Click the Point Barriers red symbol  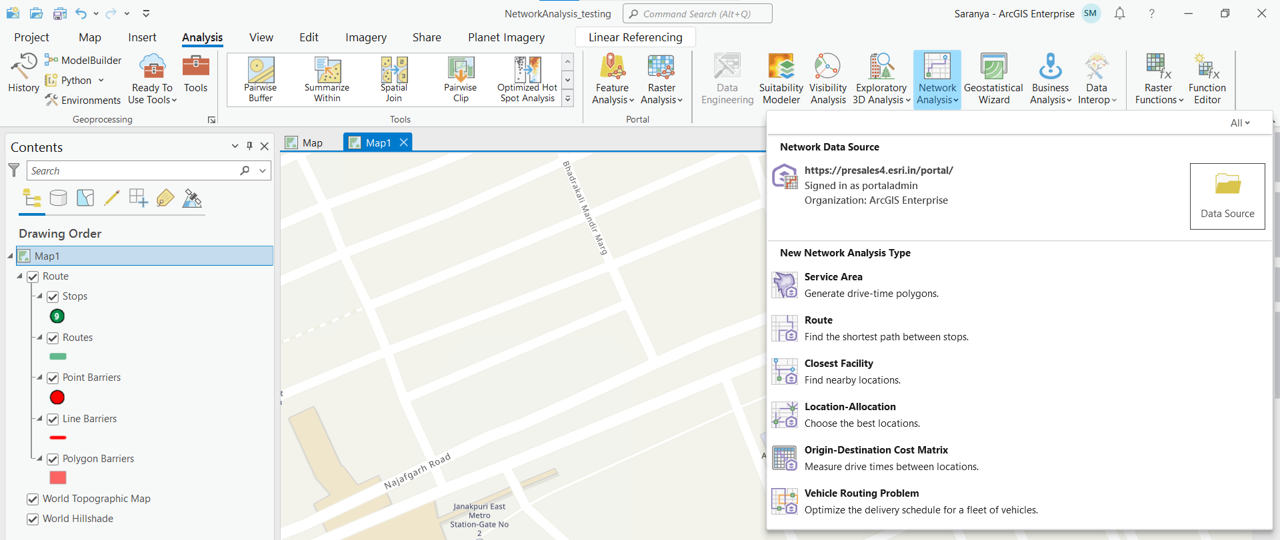(x=57, y=398)
